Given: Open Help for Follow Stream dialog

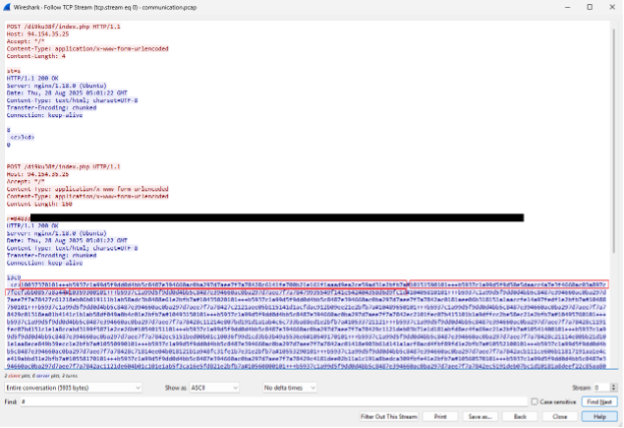Looking at the screenshot, I should 599,416.
